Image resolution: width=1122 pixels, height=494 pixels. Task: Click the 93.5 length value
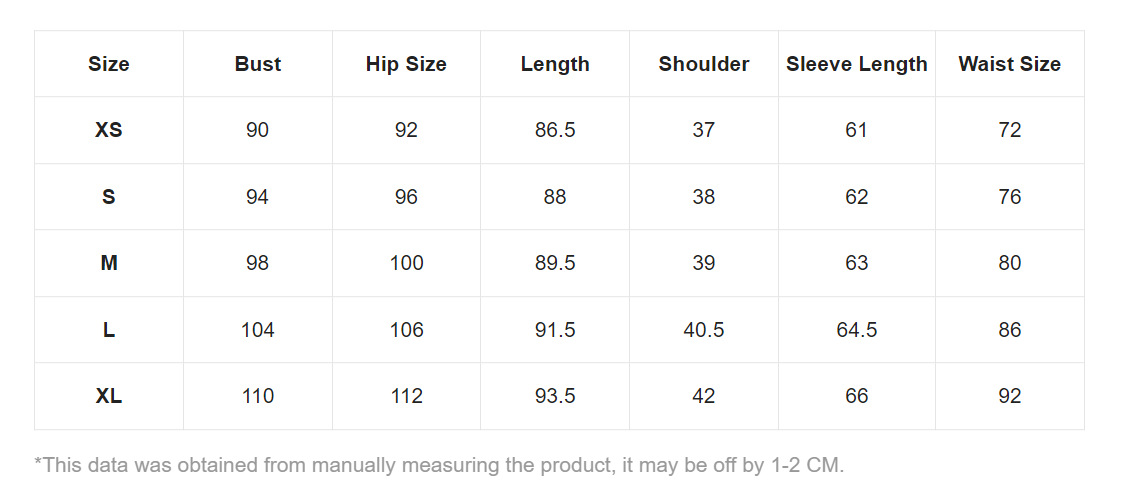(x=555, y=396)
